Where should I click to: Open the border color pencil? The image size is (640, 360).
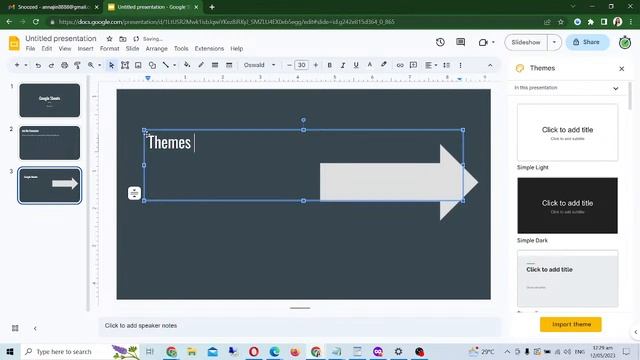201,65
